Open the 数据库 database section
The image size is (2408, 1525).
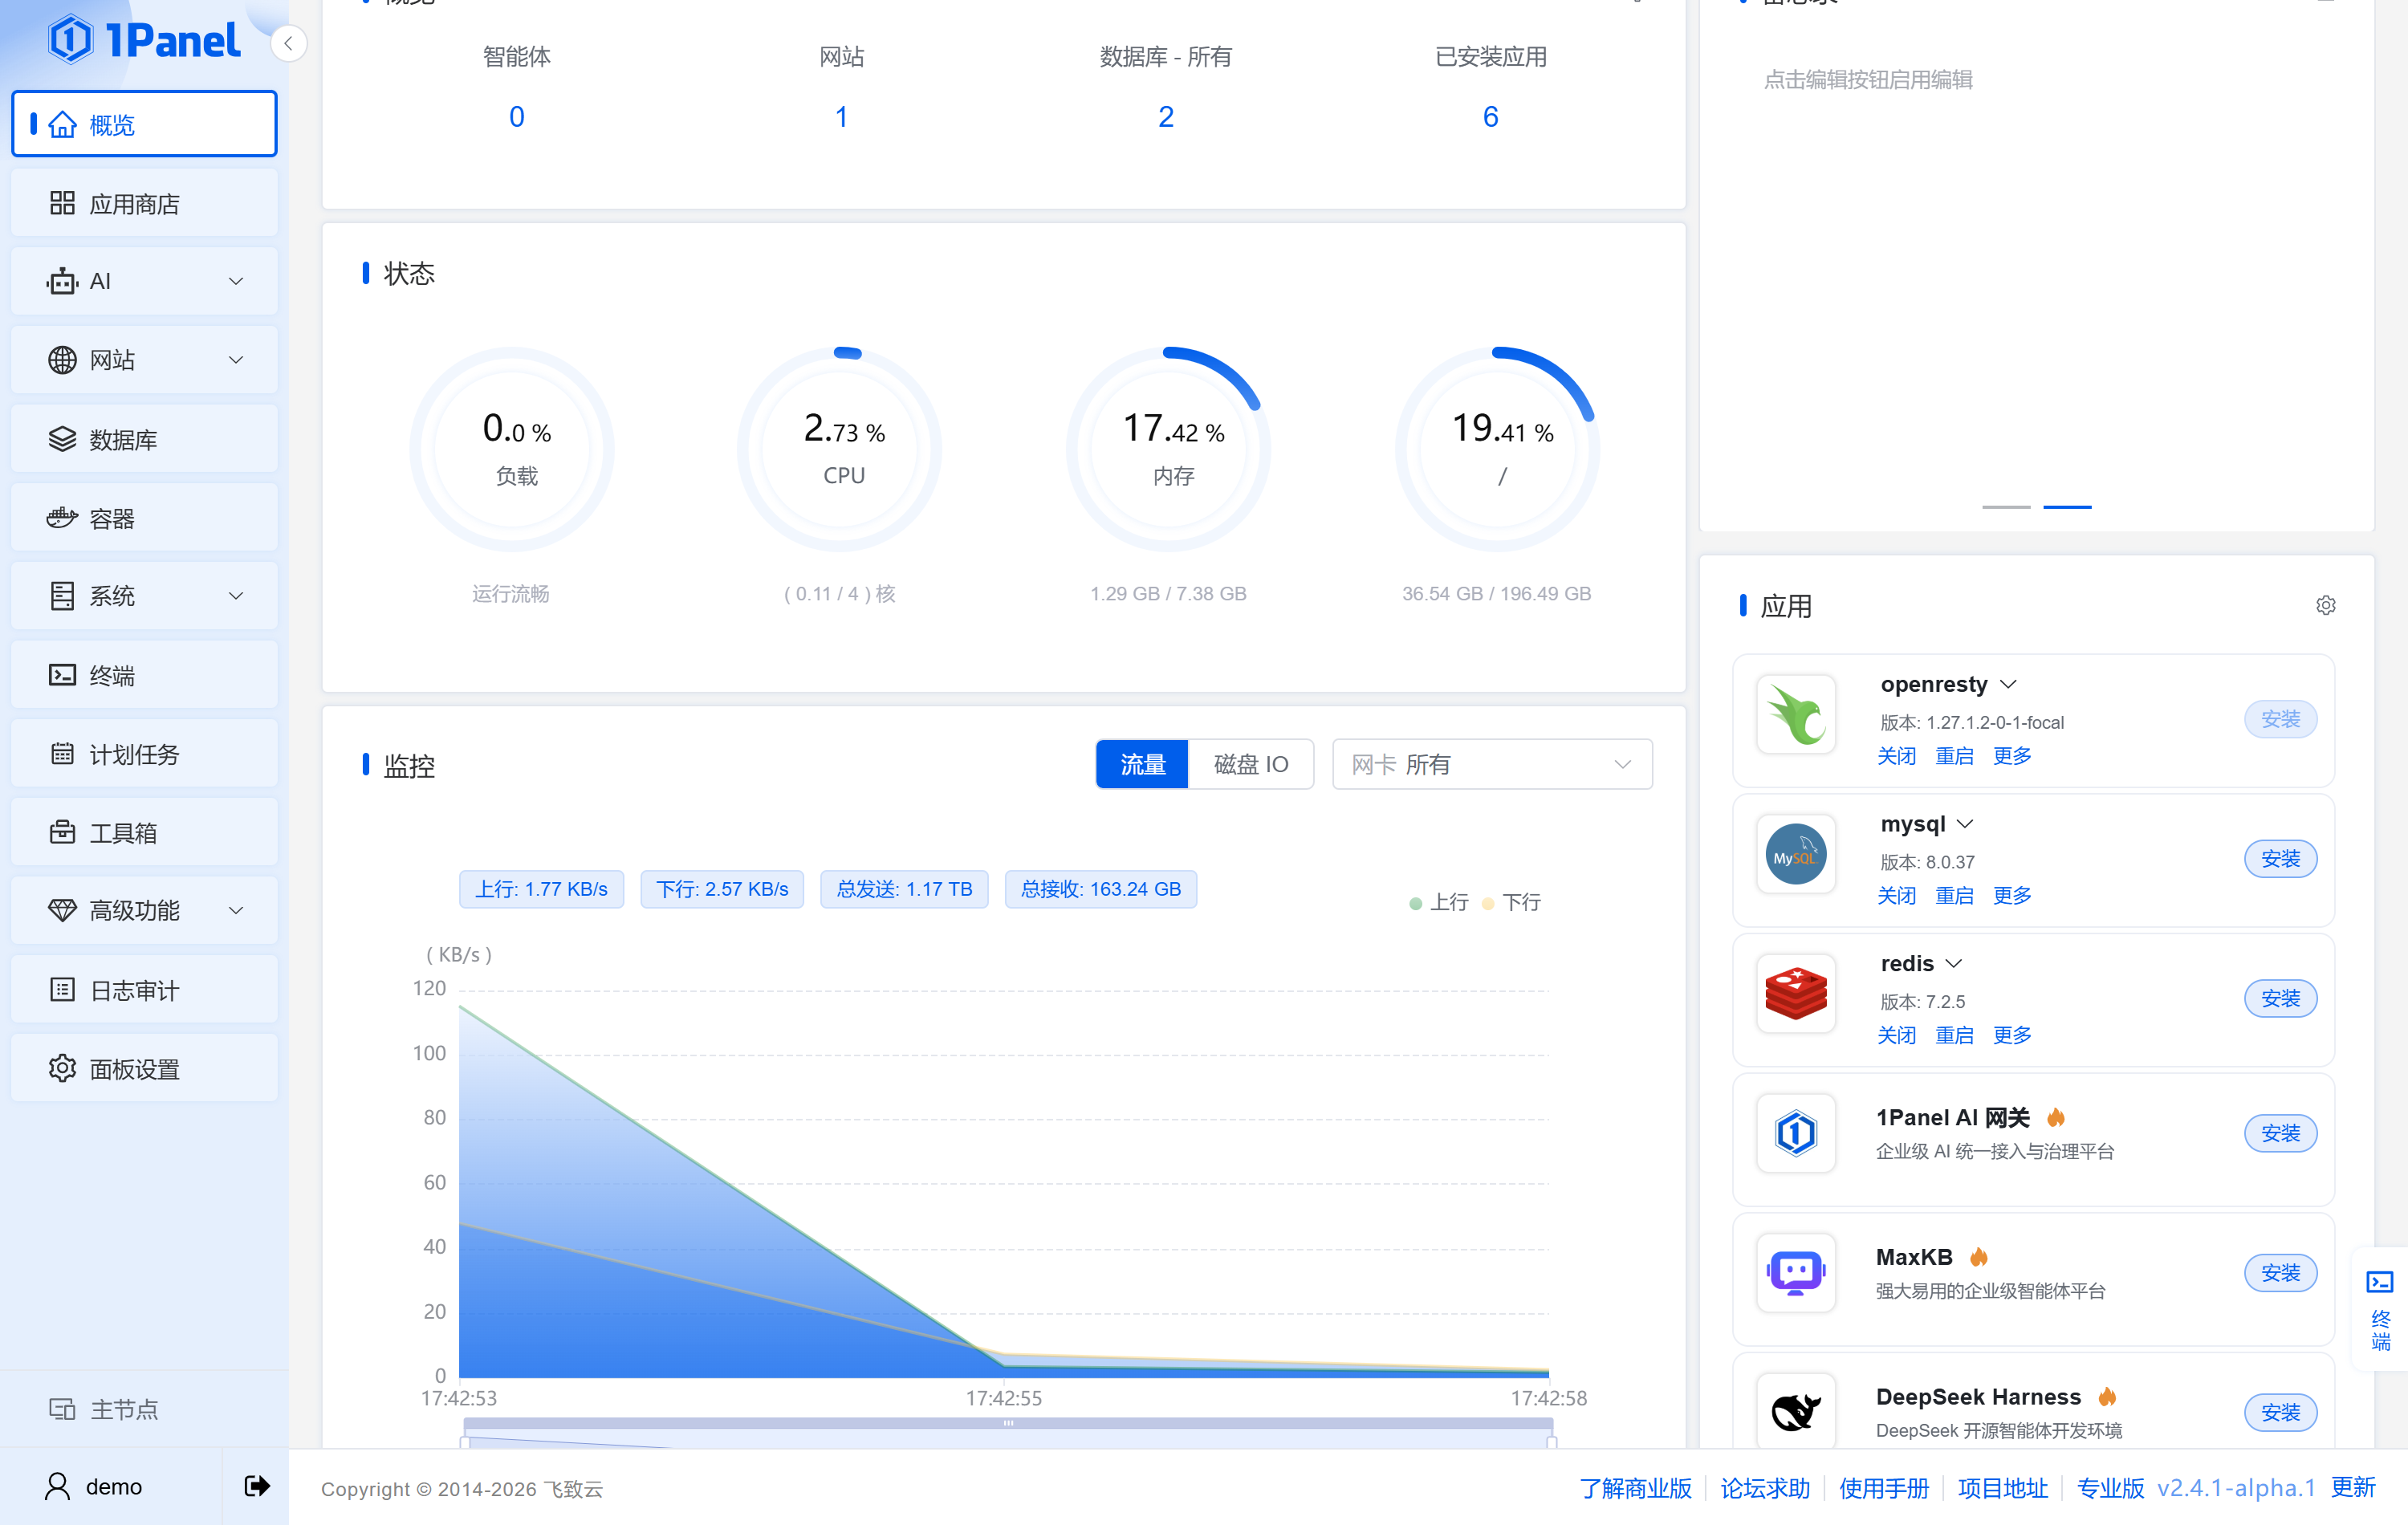(144, 439)
